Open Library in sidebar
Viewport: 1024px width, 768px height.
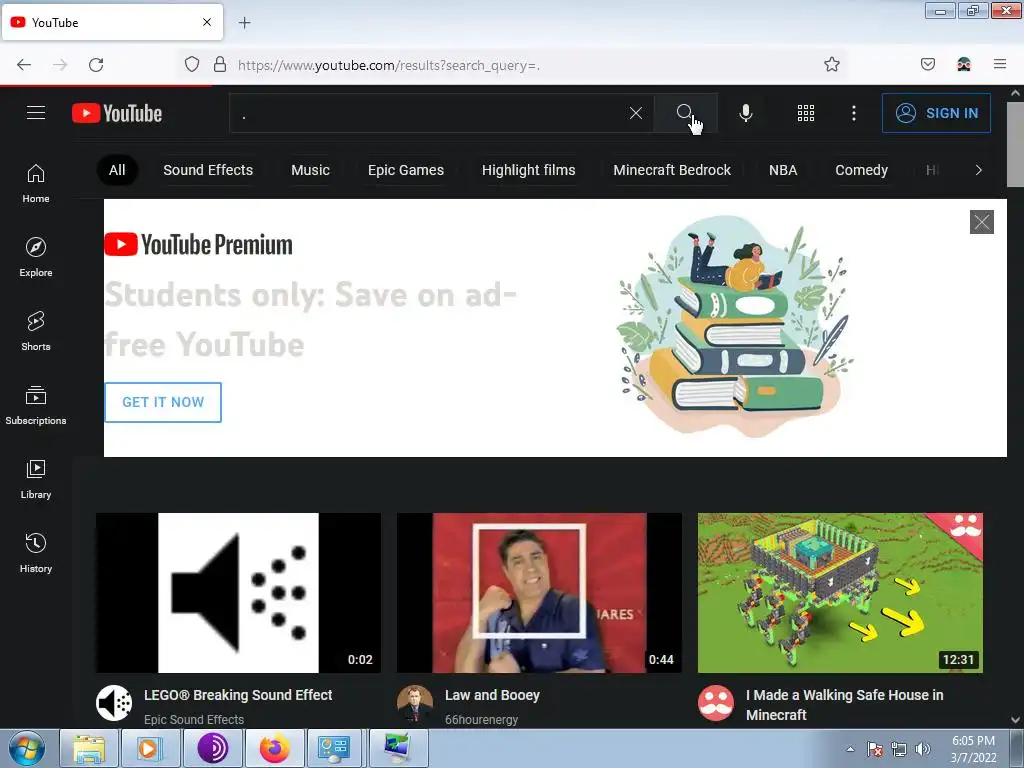pyautogui.click(x=36, y=479)
